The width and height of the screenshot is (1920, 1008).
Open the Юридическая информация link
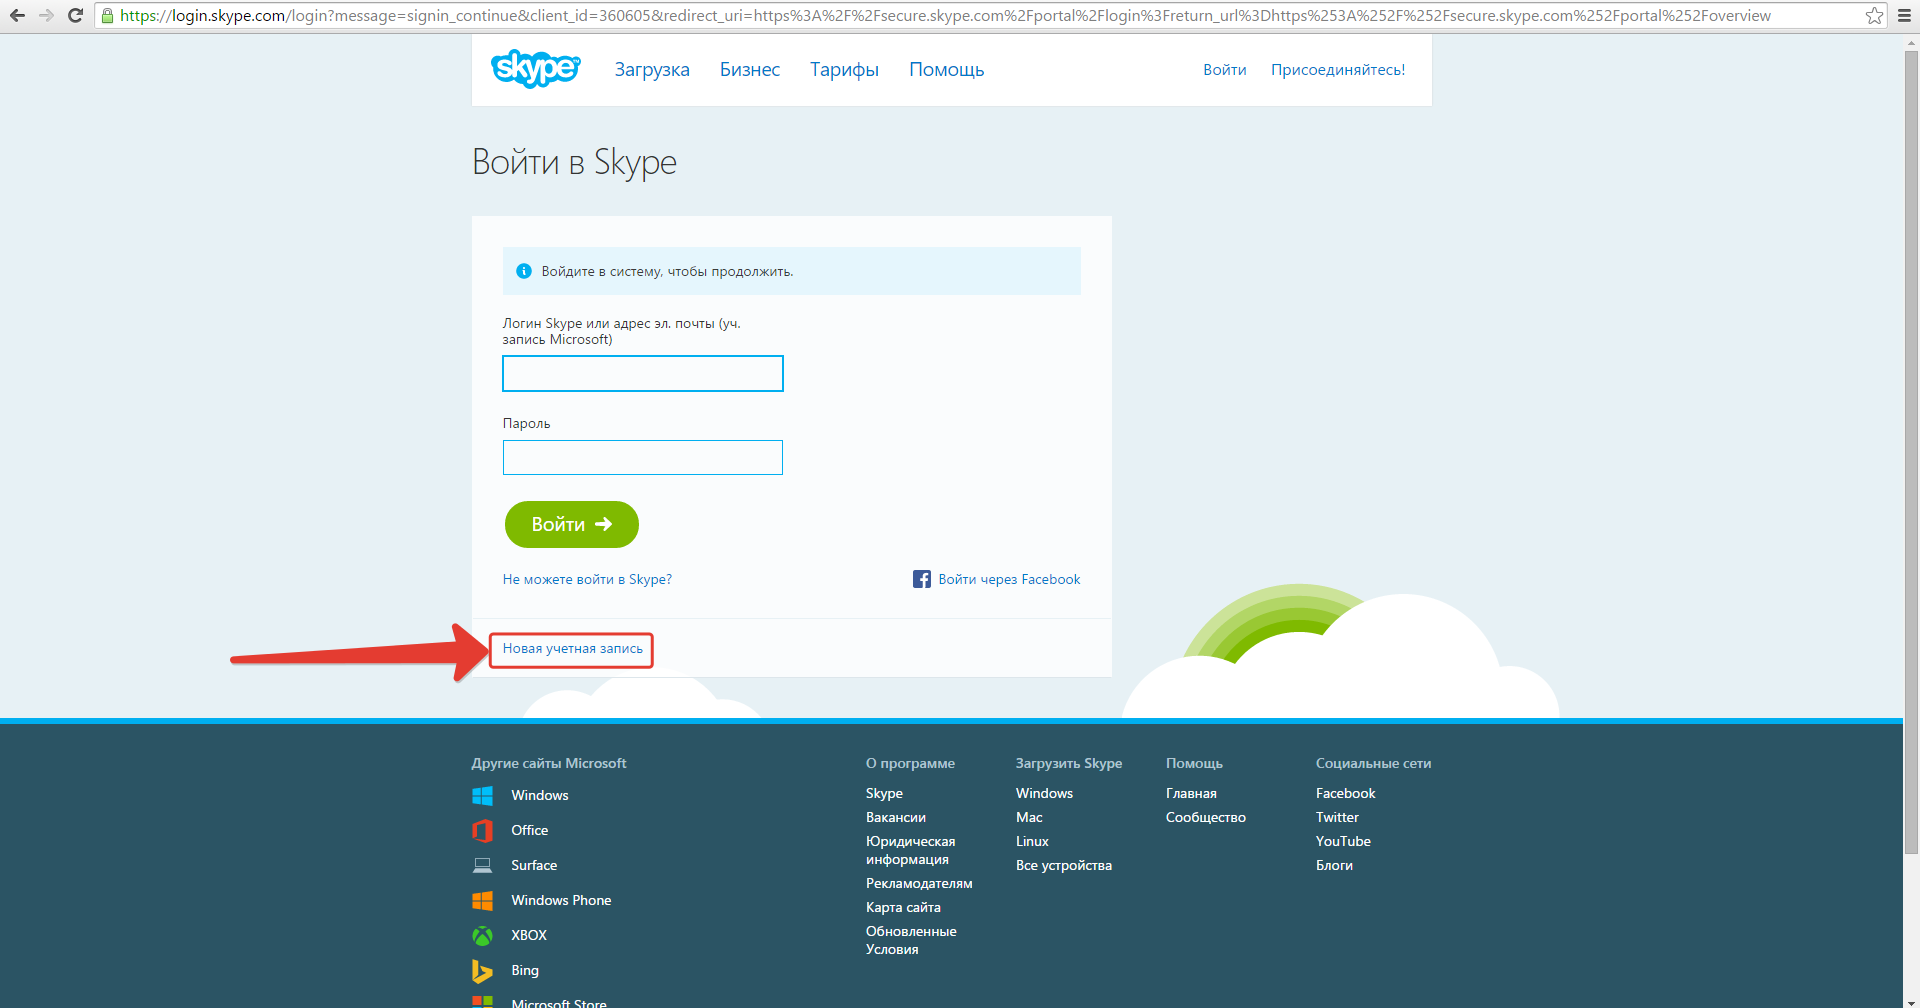(x=911, y=850)
